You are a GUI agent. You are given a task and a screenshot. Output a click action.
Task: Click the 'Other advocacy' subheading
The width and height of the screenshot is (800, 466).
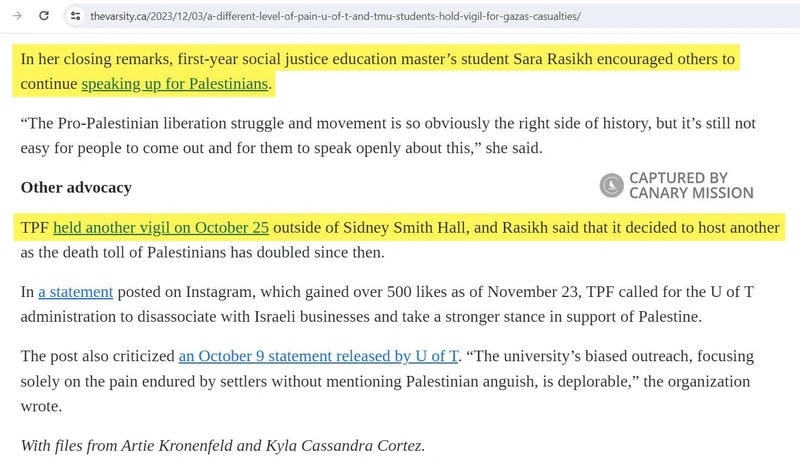76,188
